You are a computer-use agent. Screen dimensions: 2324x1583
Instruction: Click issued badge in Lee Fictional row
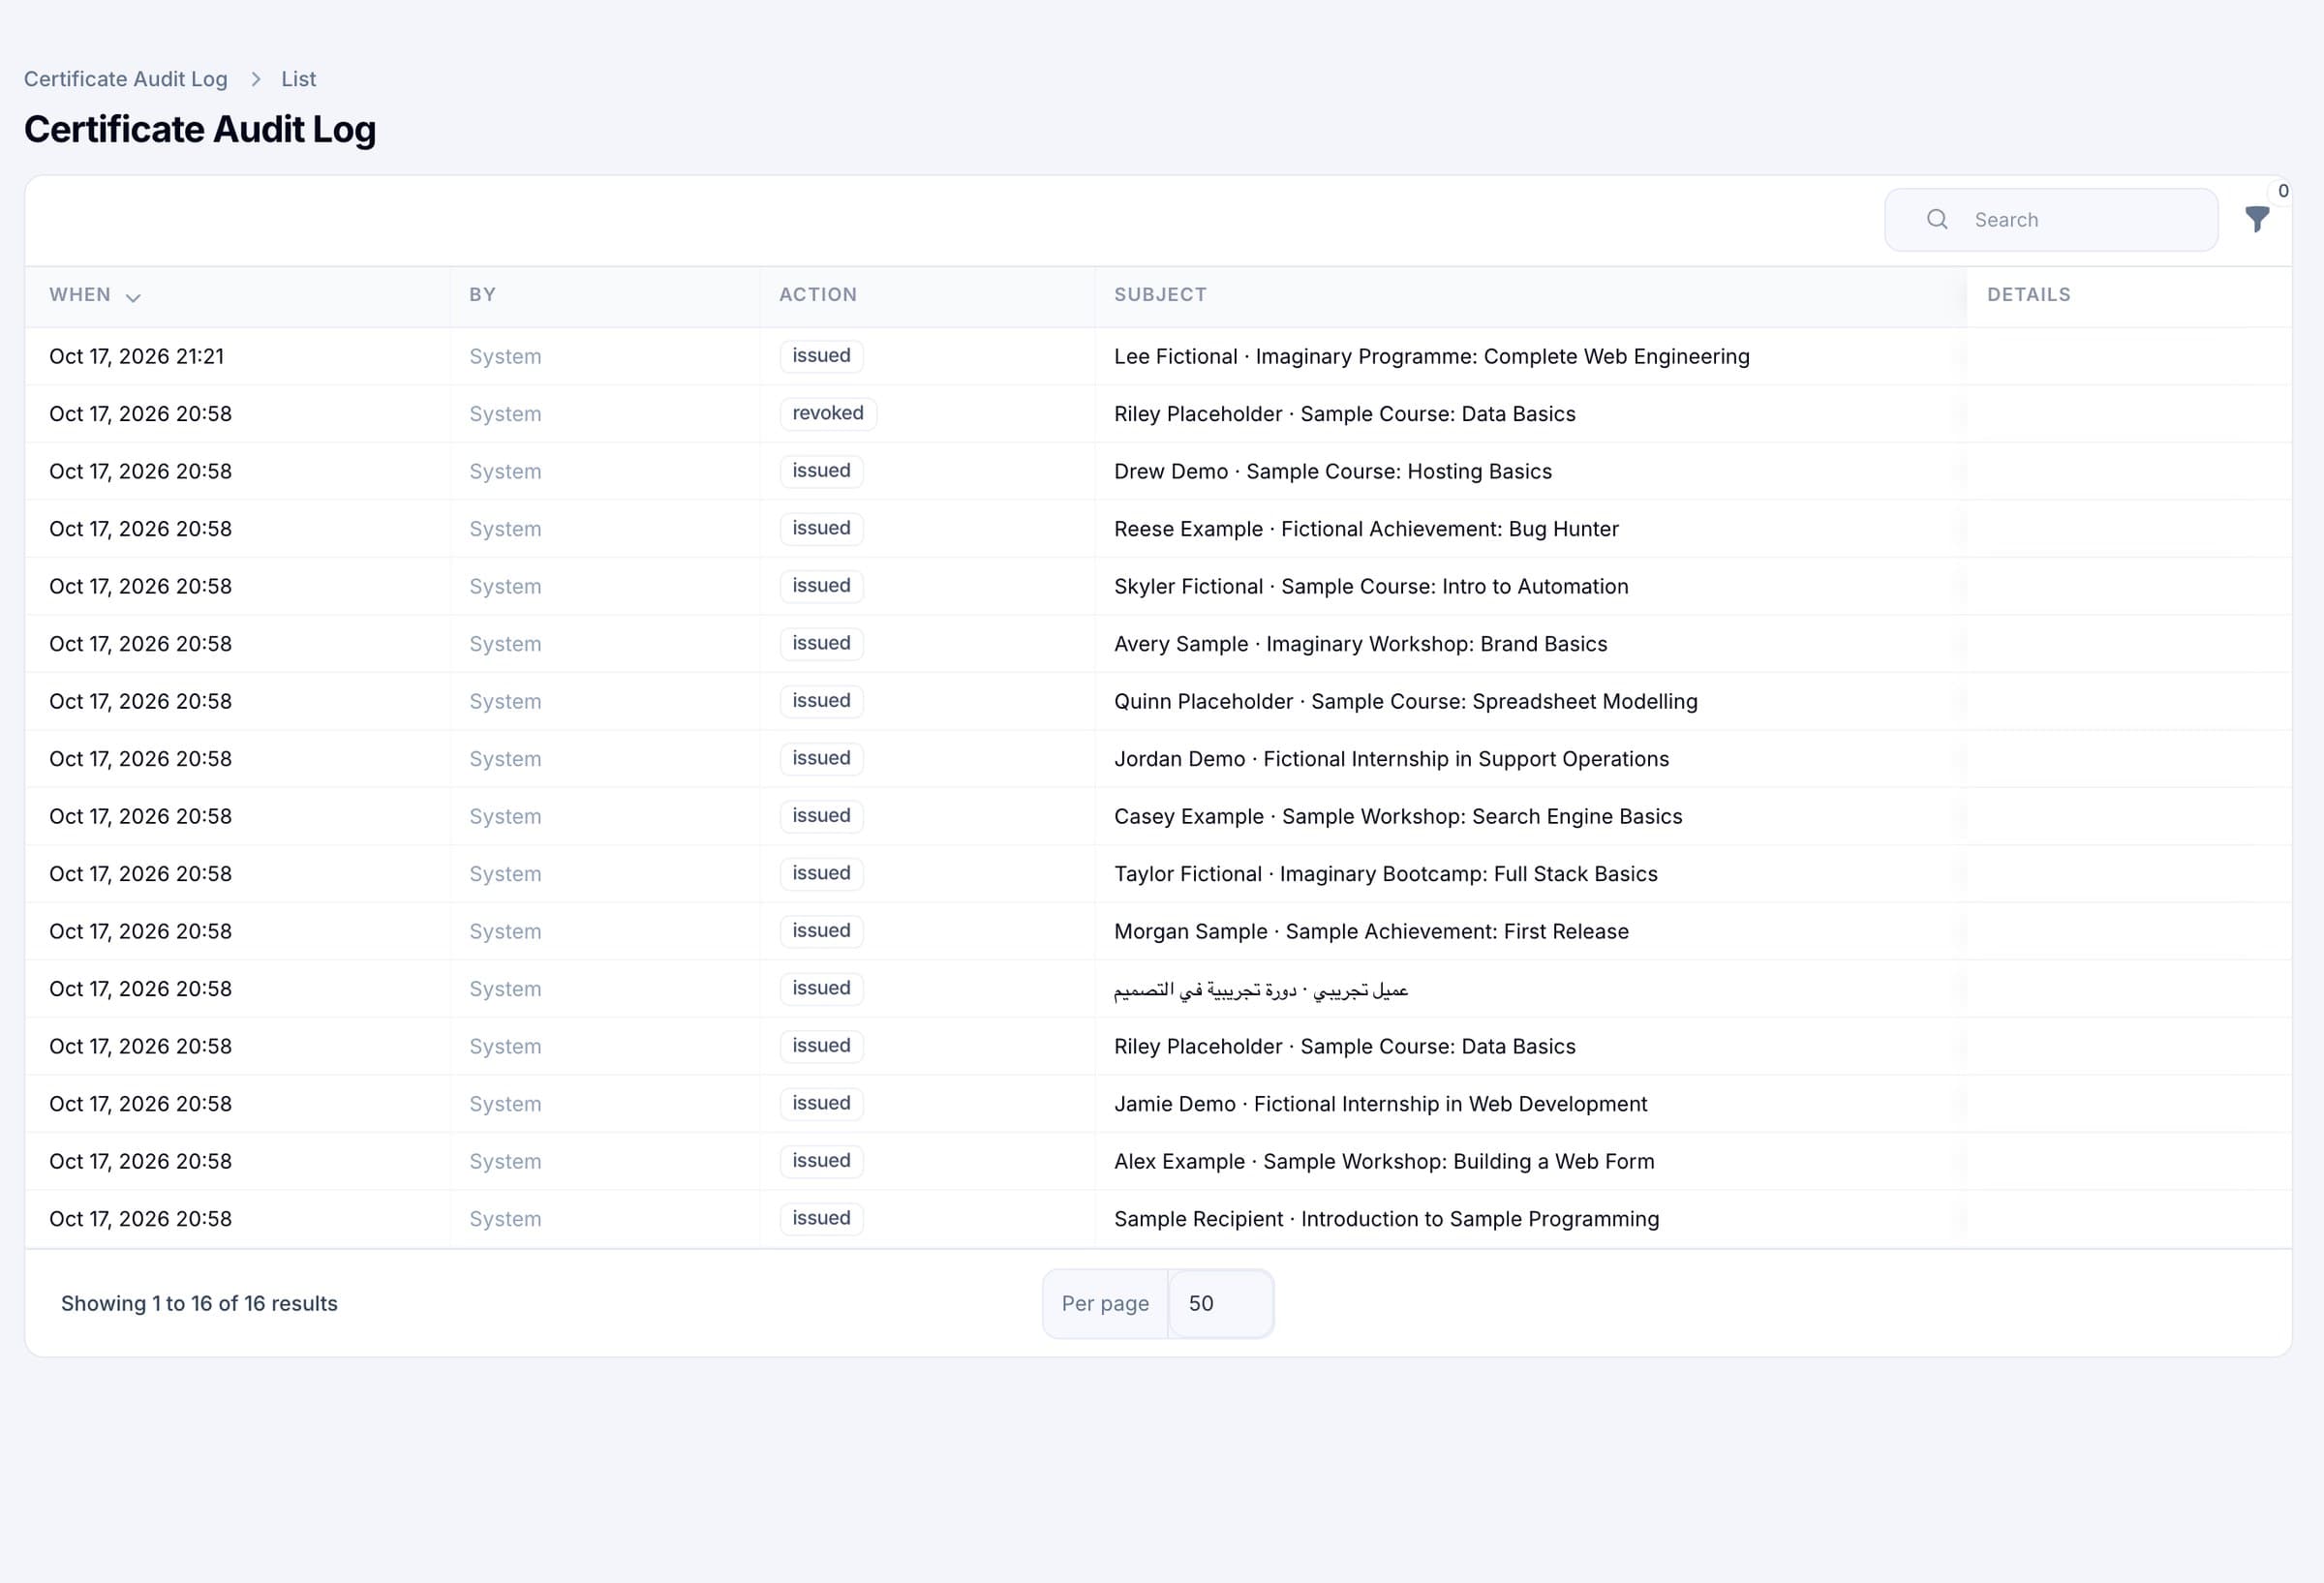pos(821,356)
